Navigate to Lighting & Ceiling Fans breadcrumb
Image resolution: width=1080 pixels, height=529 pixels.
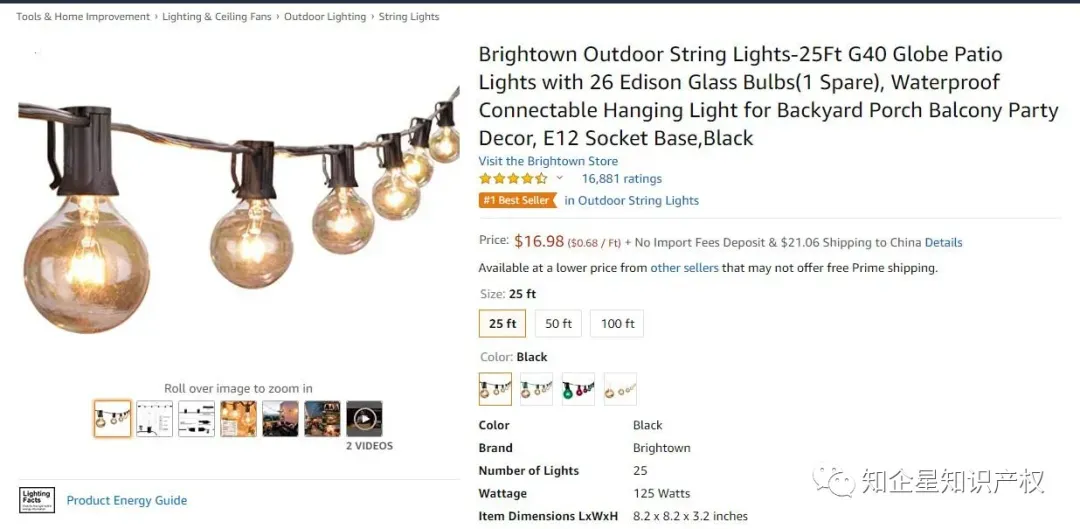point(217,17)
